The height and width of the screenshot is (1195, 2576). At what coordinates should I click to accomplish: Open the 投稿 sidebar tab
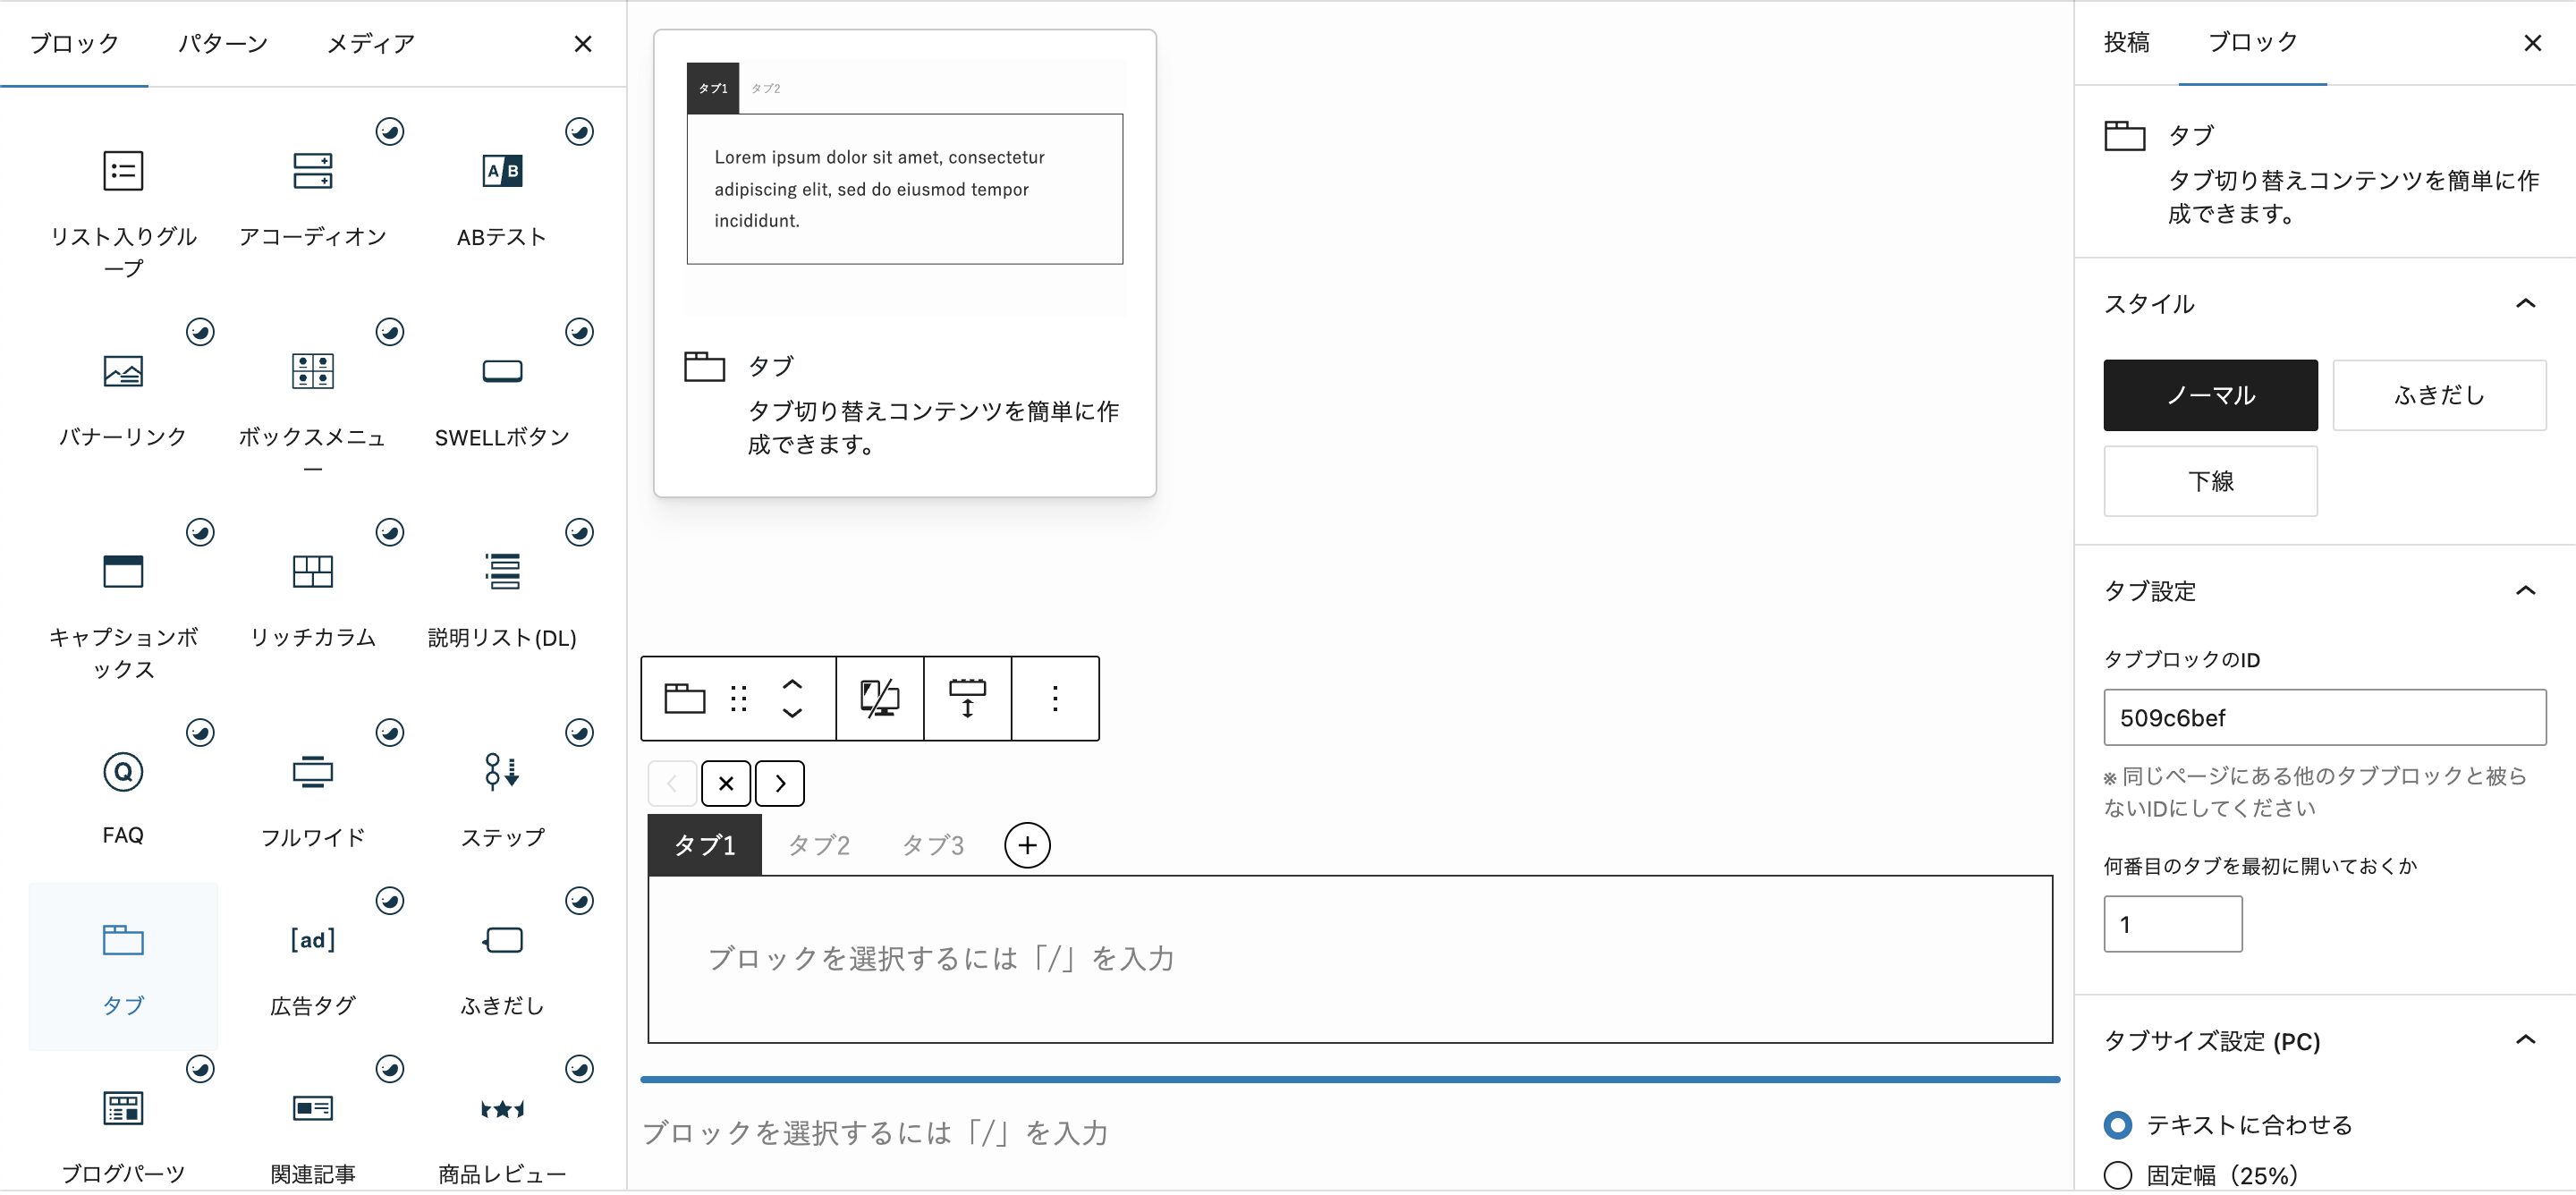(2126, 42)
